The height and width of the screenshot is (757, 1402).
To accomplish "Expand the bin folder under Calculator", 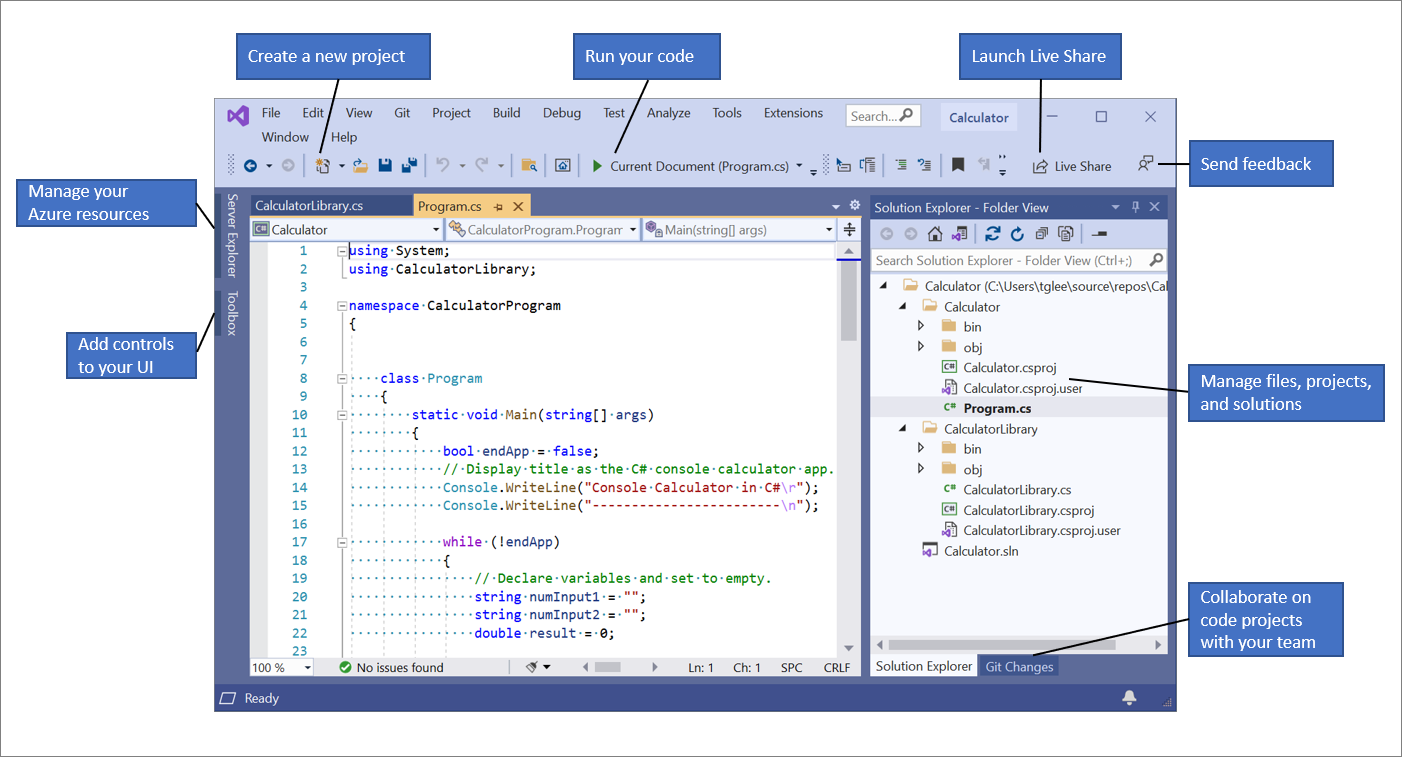I will [921, 326].
